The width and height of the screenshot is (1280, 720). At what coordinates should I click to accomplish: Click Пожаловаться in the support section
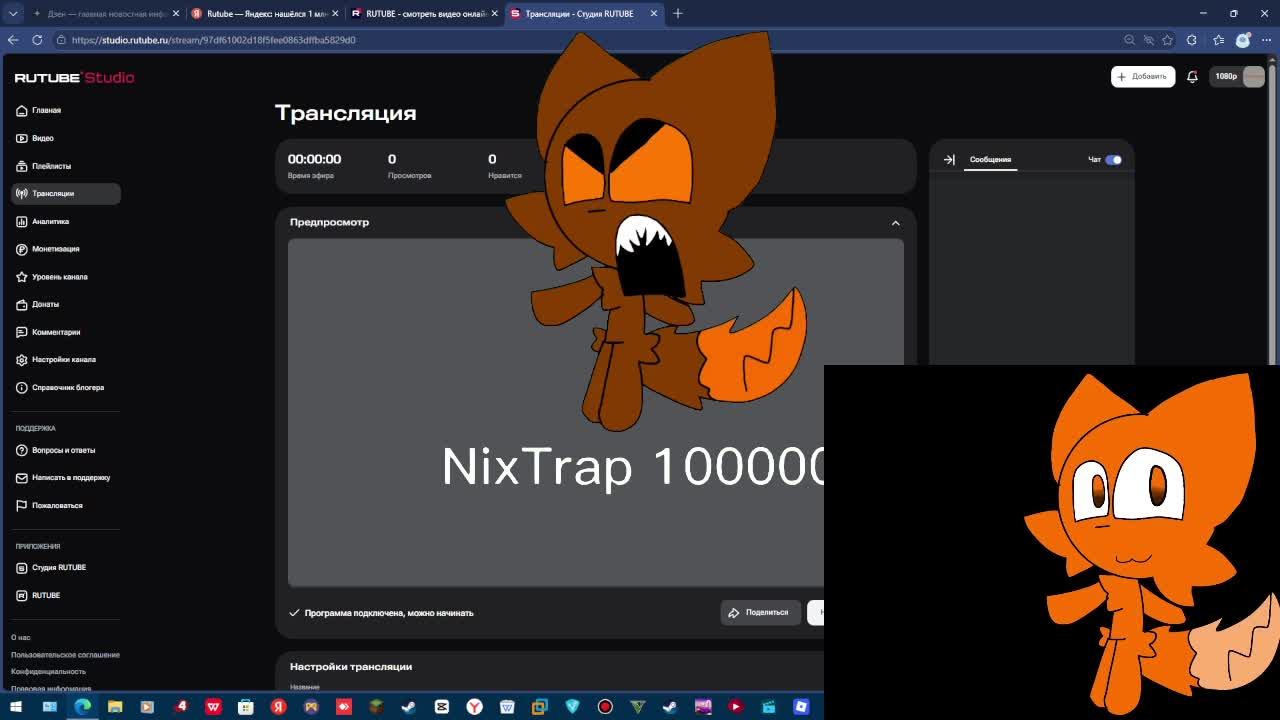65,506
